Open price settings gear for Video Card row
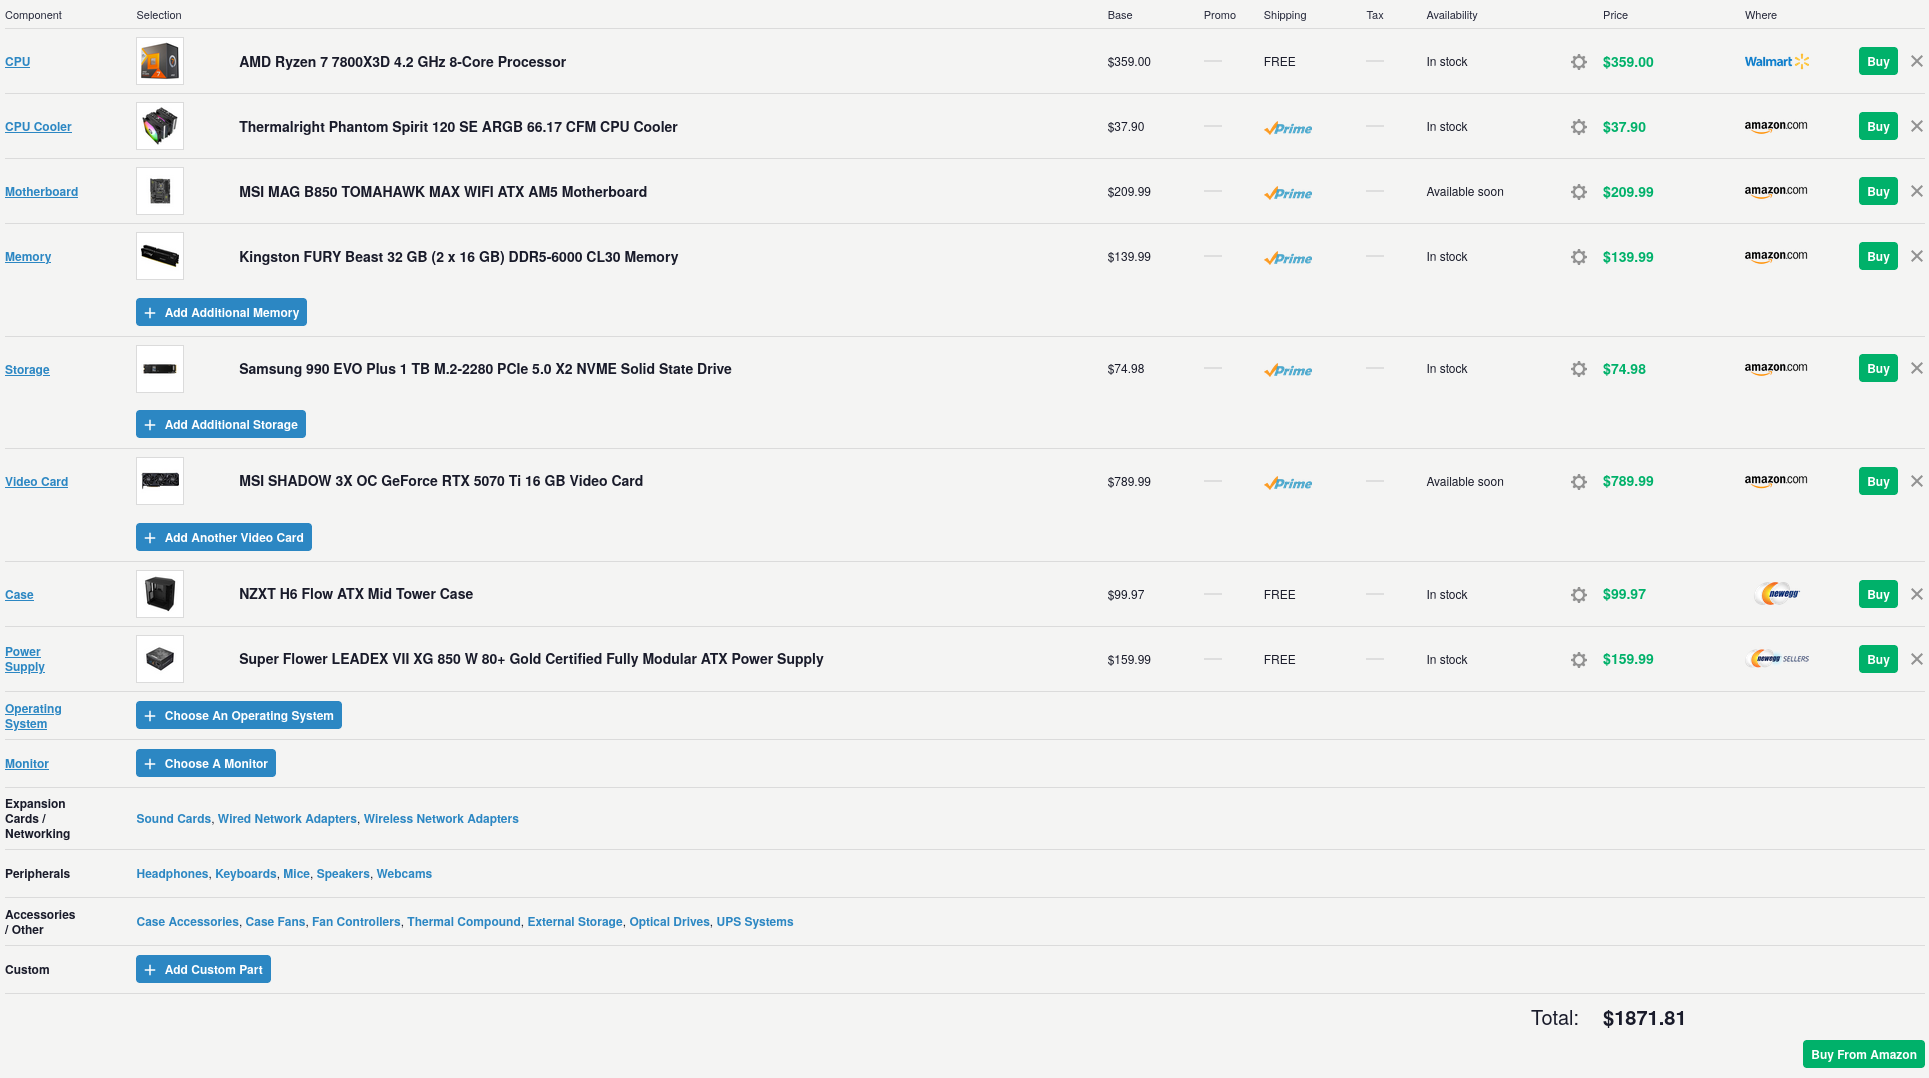1929x1078 pixels. point(1579,482)
